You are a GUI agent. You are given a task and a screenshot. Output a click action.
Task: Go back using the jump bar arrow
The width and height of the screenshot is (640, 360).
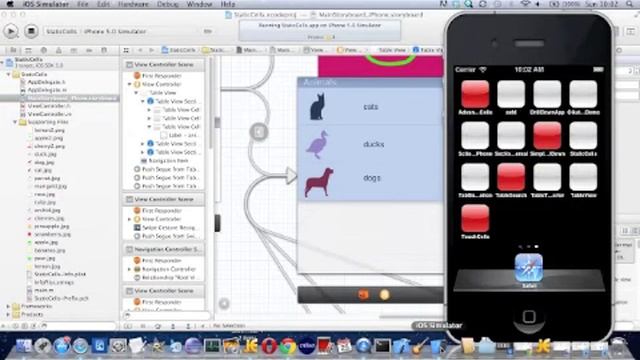pos(140,50)
